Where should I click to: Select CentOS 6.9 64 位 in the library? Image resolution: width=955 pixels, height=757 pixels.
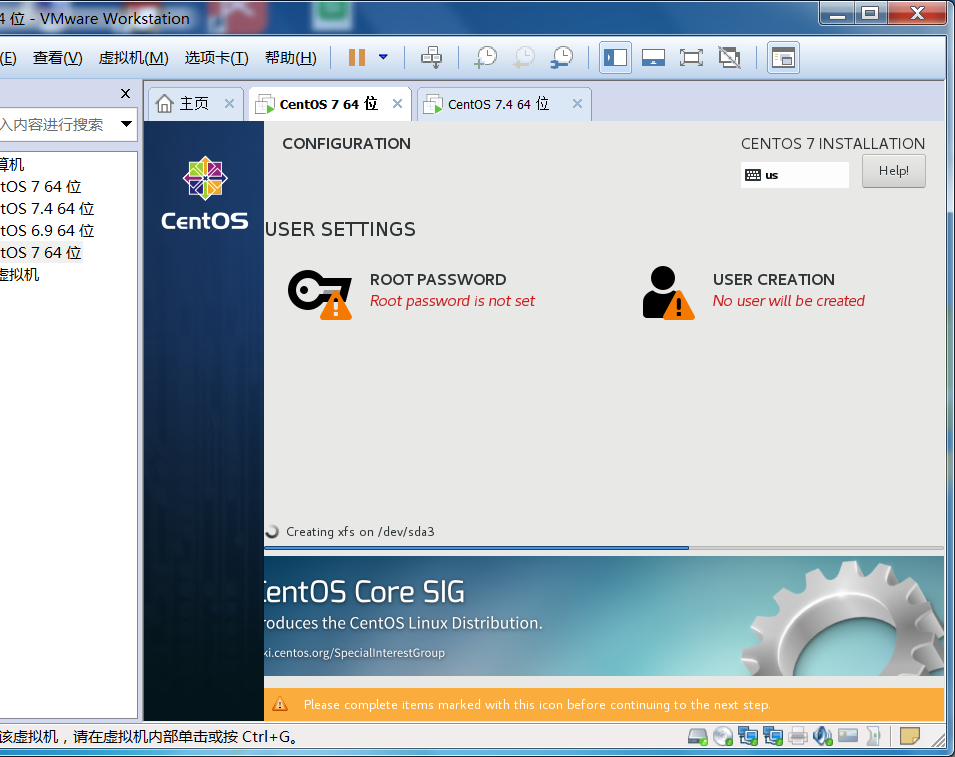click(48, 231)
